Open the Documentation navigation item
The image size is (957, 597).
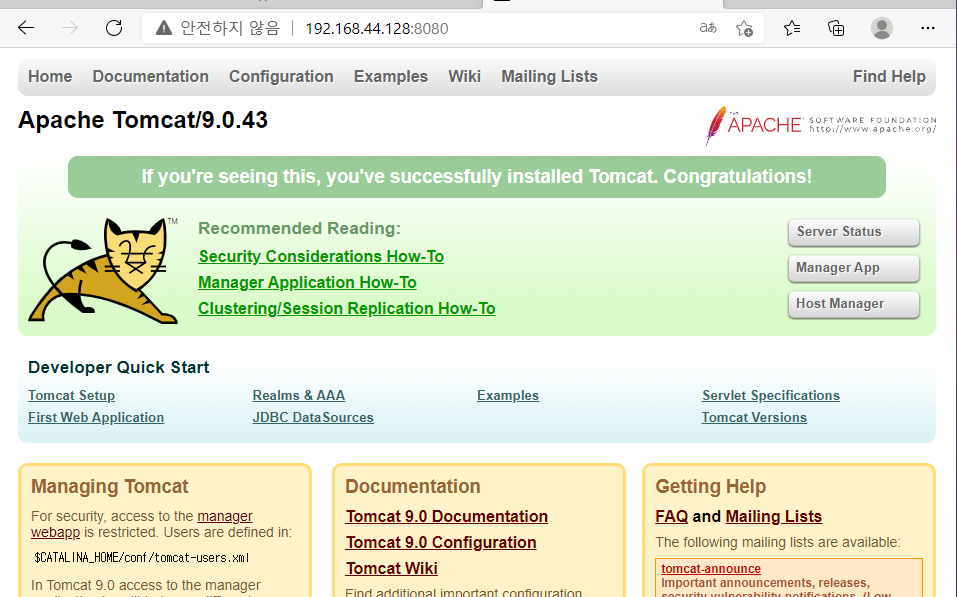pos(151,76)
